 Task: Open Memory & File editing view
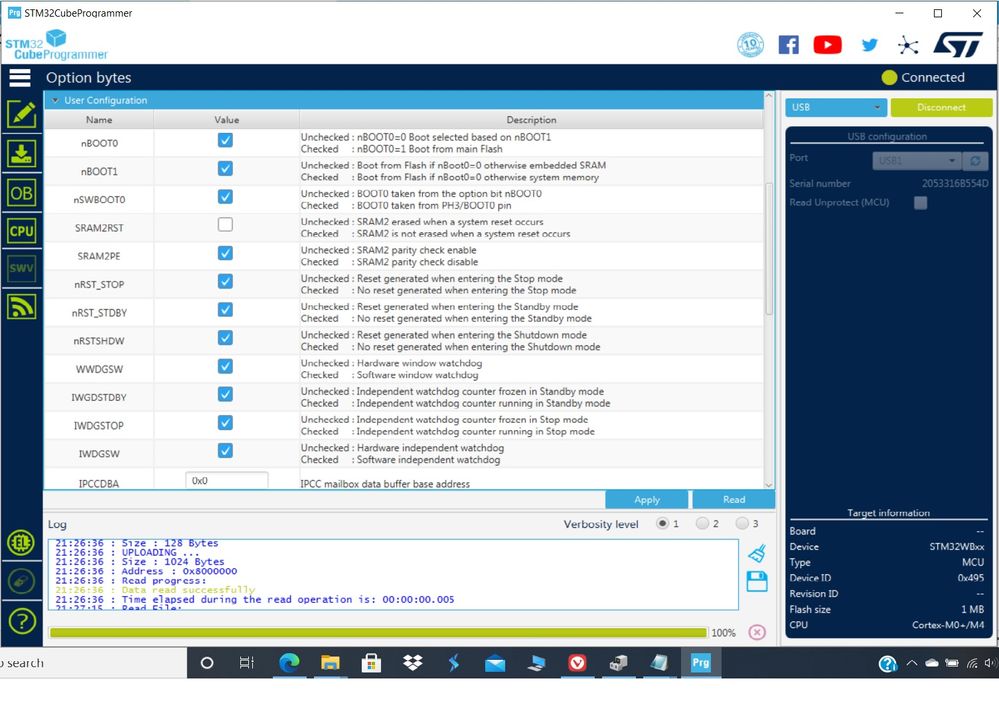22,115
